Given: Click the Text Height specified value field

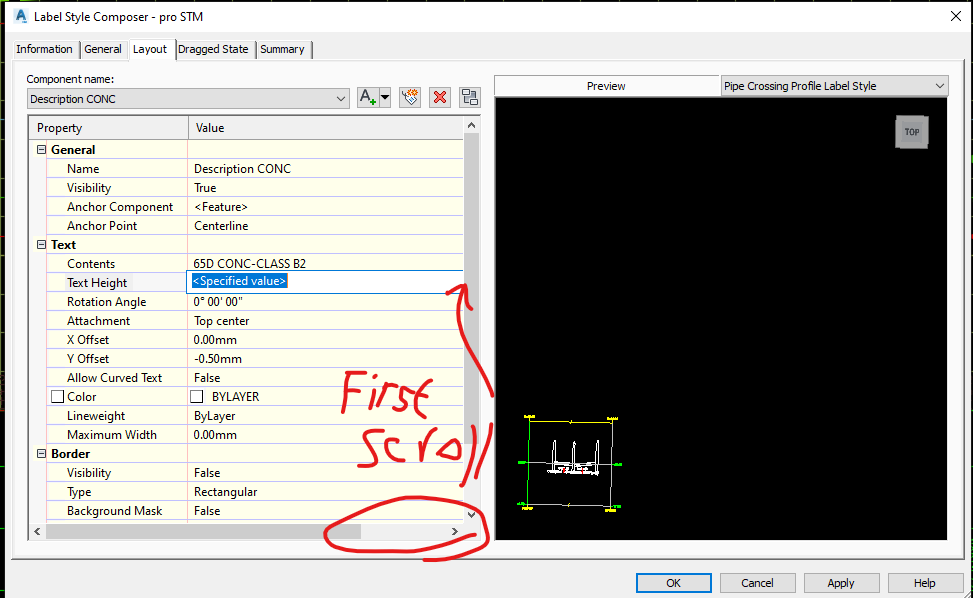Looking at the screenshot, I should [238, 281].
